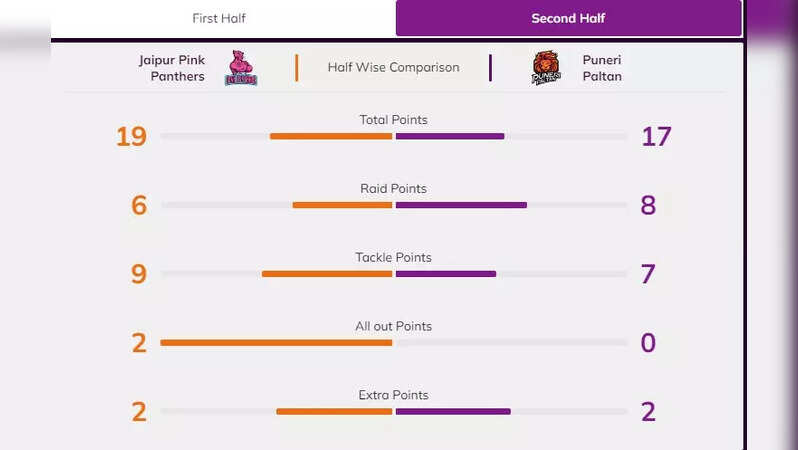Select the purple Raid Points bar

click(x=461, y=205)
